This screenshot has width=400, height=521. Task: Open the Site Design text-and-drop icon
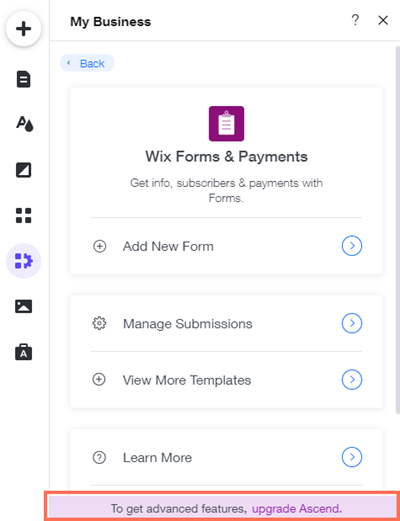point(25,124)
